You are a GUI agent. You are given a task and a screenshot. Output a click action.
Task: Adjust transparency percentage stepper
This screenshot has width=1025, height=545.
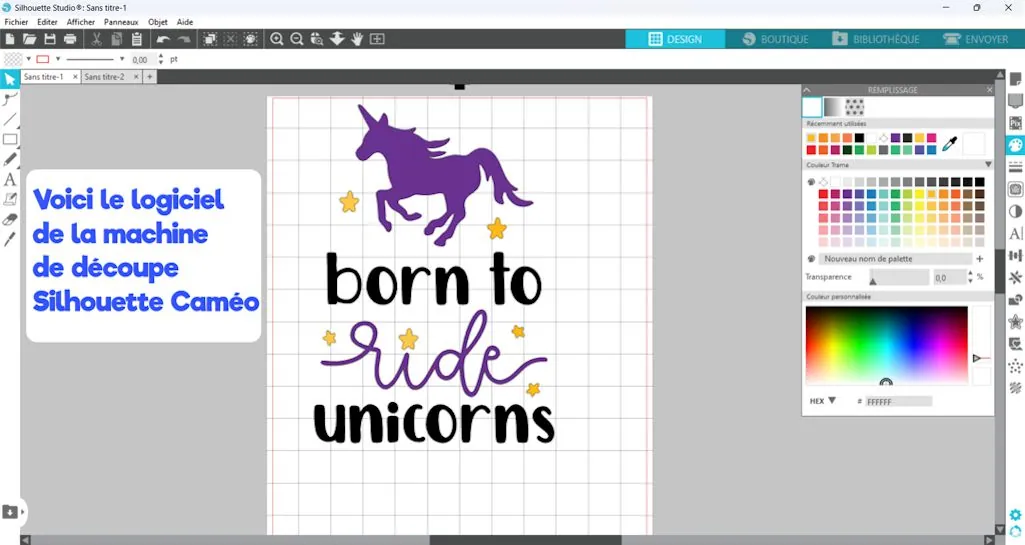click(970, 277)
